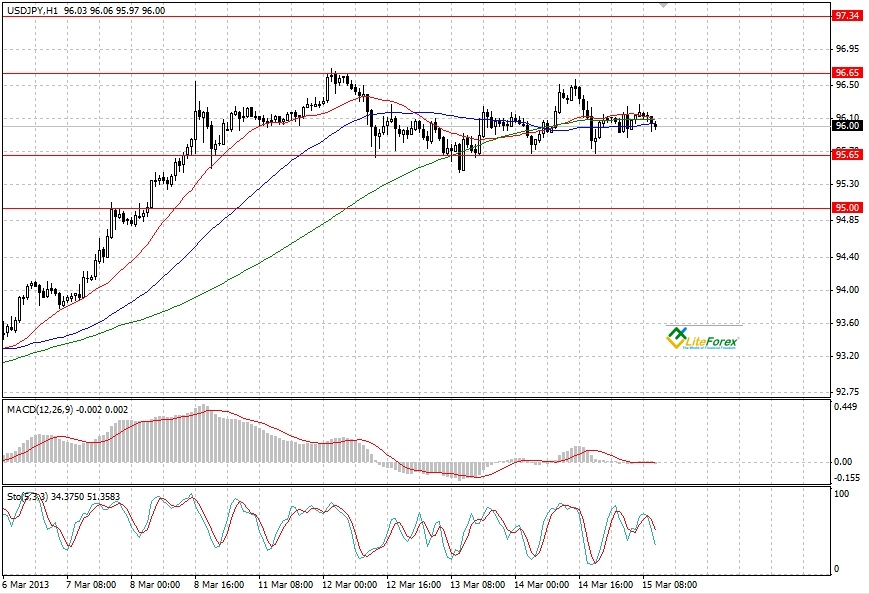The image size is (869, 594).
Task: Click the 93.60 price axis value
Action: click(x=847, y=322)
